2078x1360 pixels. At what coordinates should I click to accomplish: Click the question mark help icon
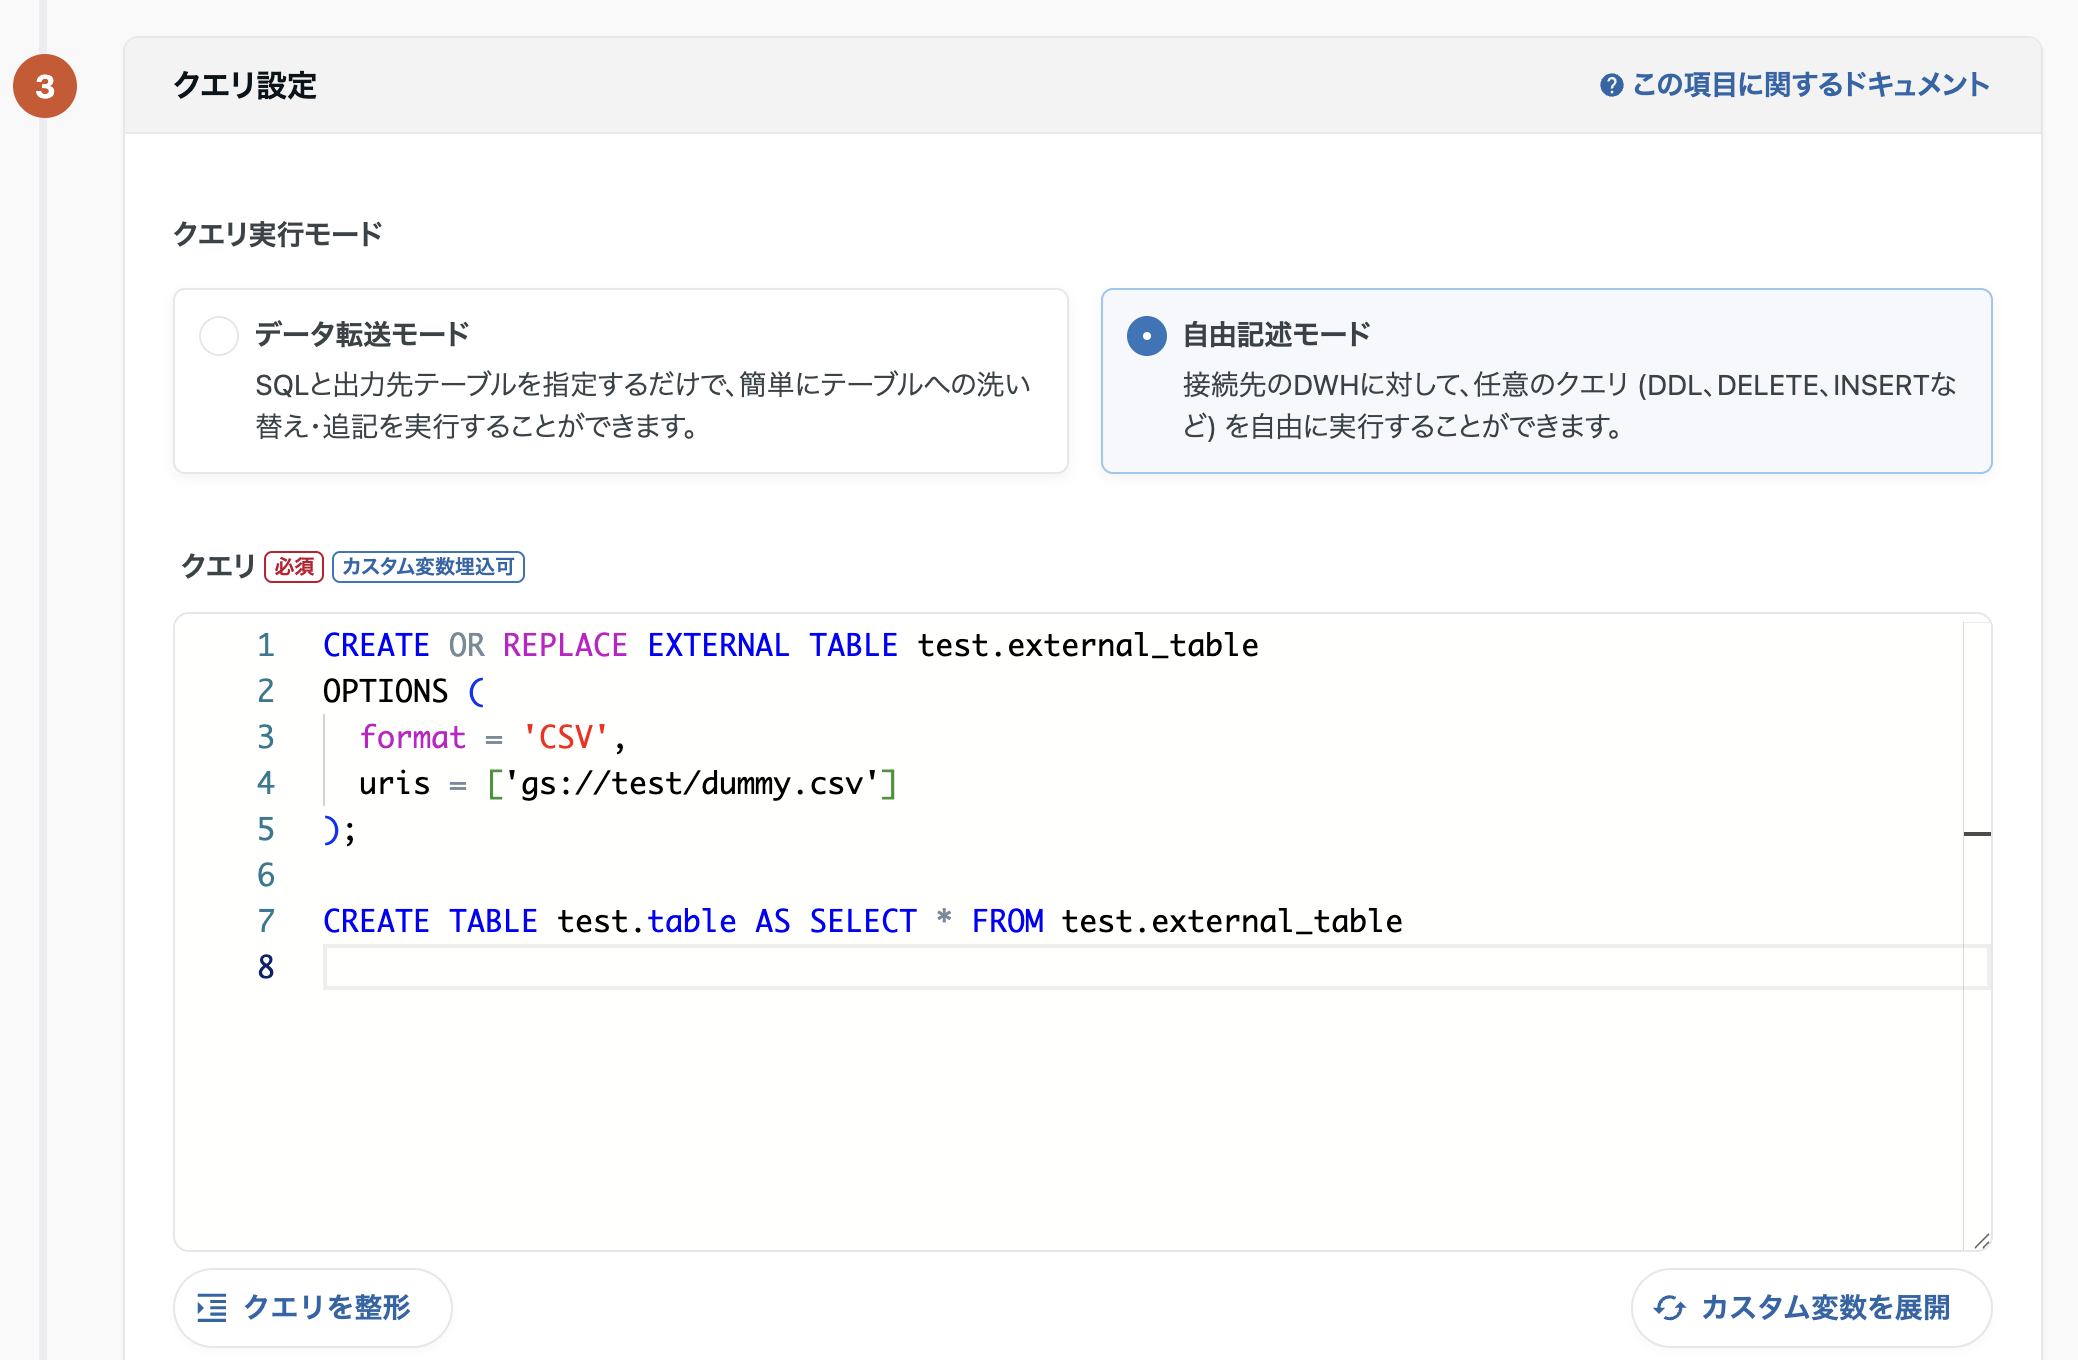coord(1611,86)
